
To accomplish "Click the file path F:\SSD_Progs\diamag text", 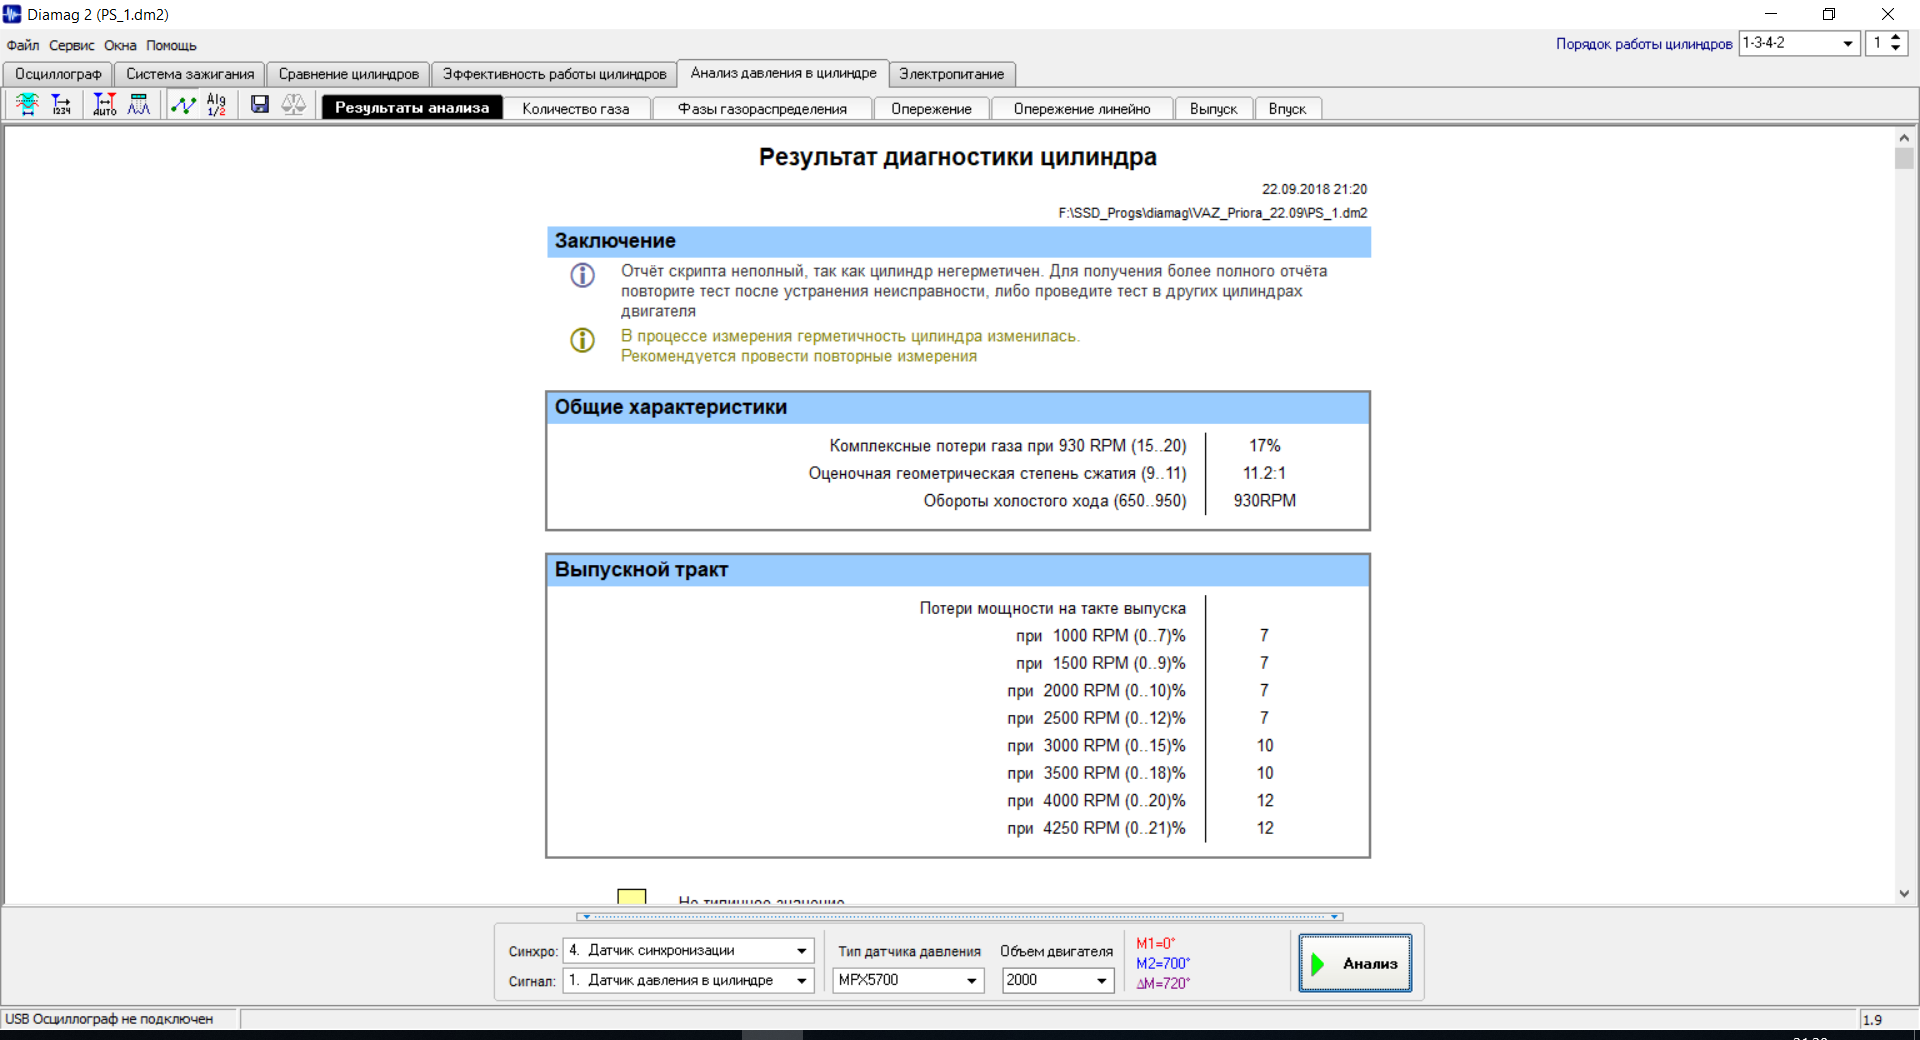I will (x=1212, y=213).
